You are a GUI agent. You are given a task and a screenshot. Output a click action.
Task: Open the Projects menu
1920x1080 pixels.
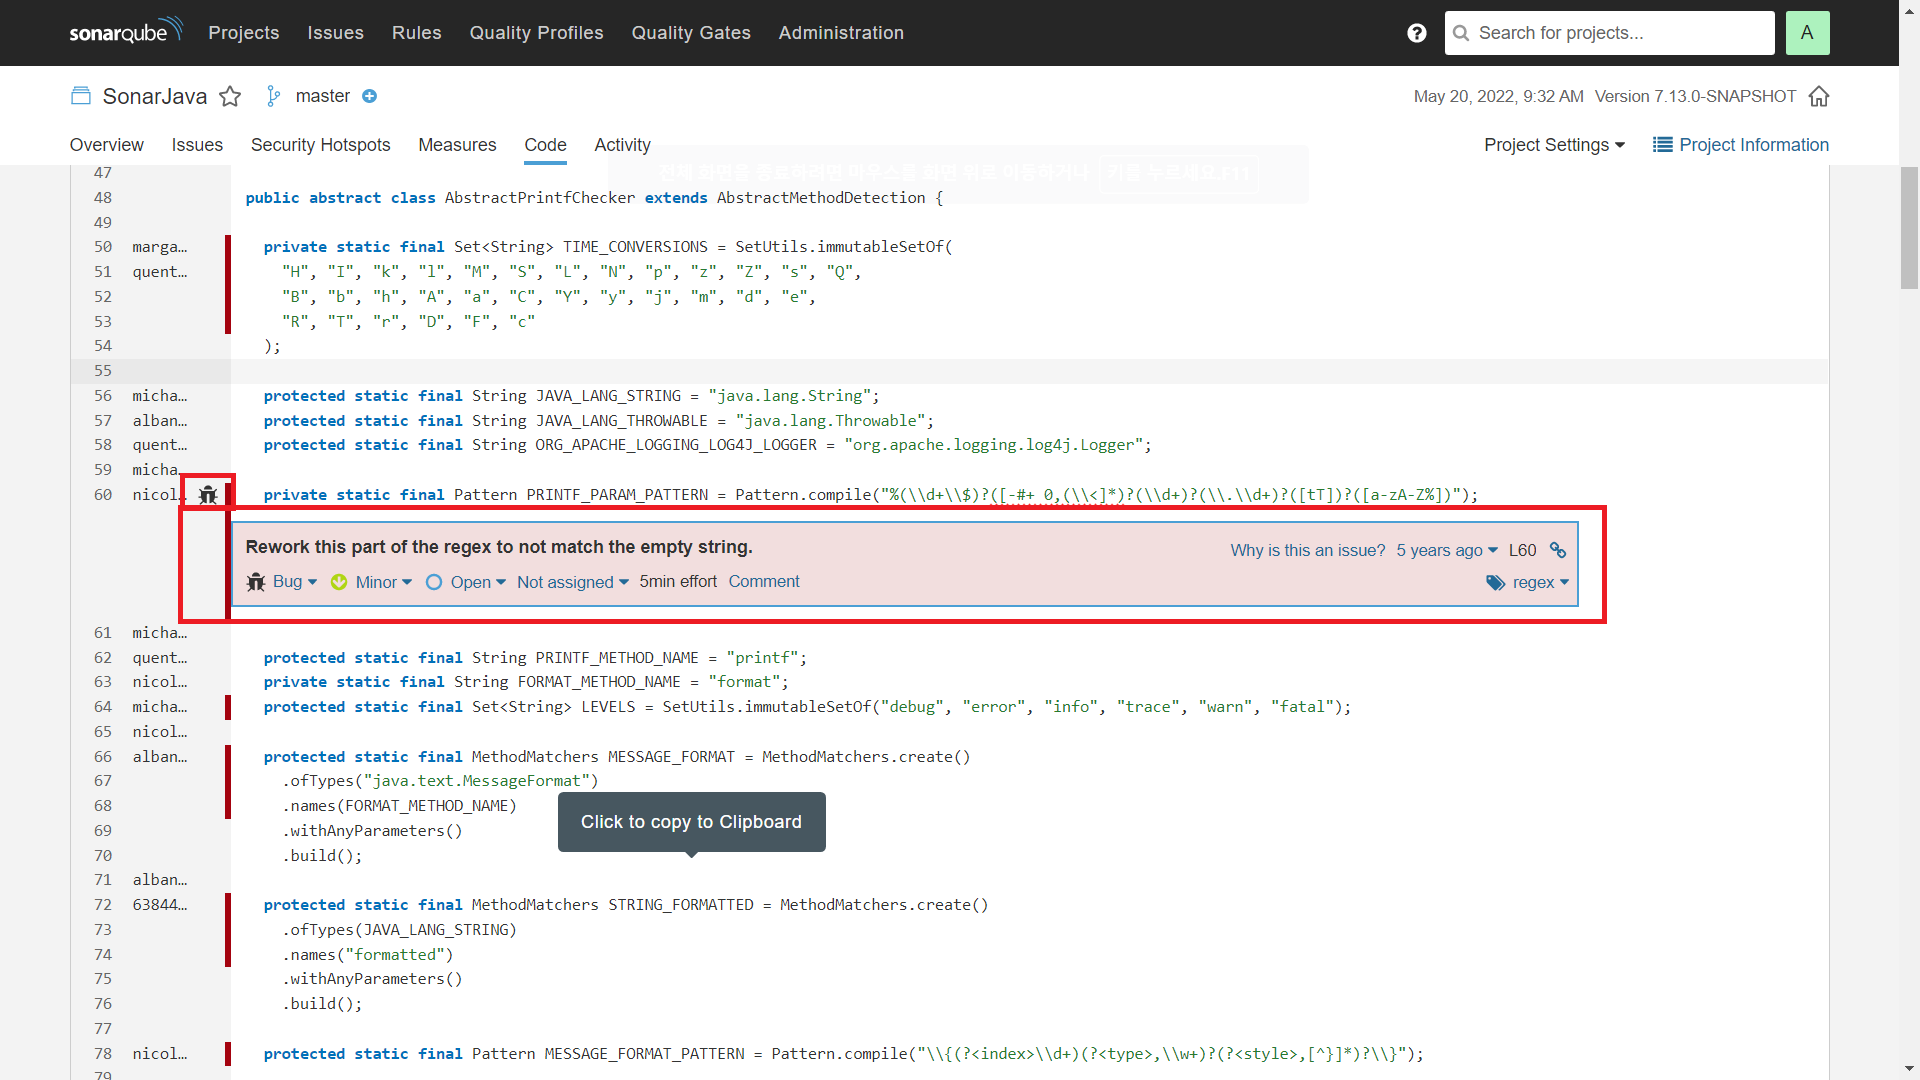point(244,33)
